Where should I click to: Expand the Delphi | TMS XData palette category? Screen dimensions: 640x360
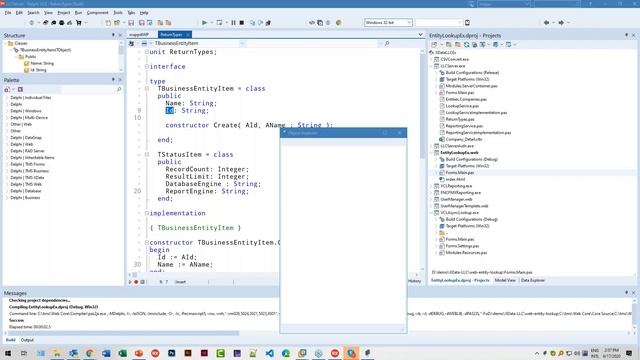7,178
